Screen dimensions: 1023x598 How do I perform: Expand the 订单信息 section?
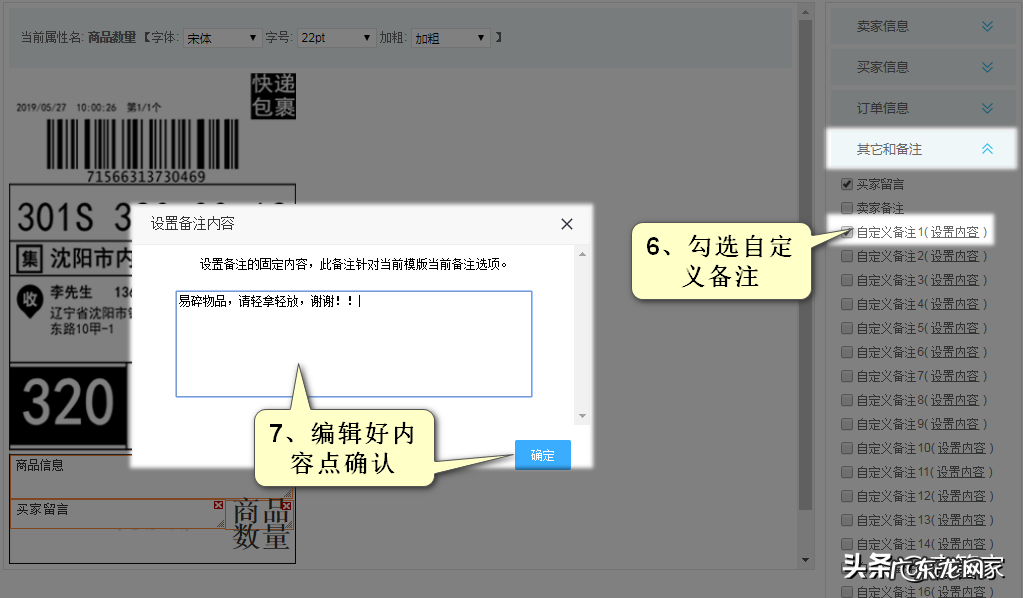pyautogui.click(x=987, y=107)
